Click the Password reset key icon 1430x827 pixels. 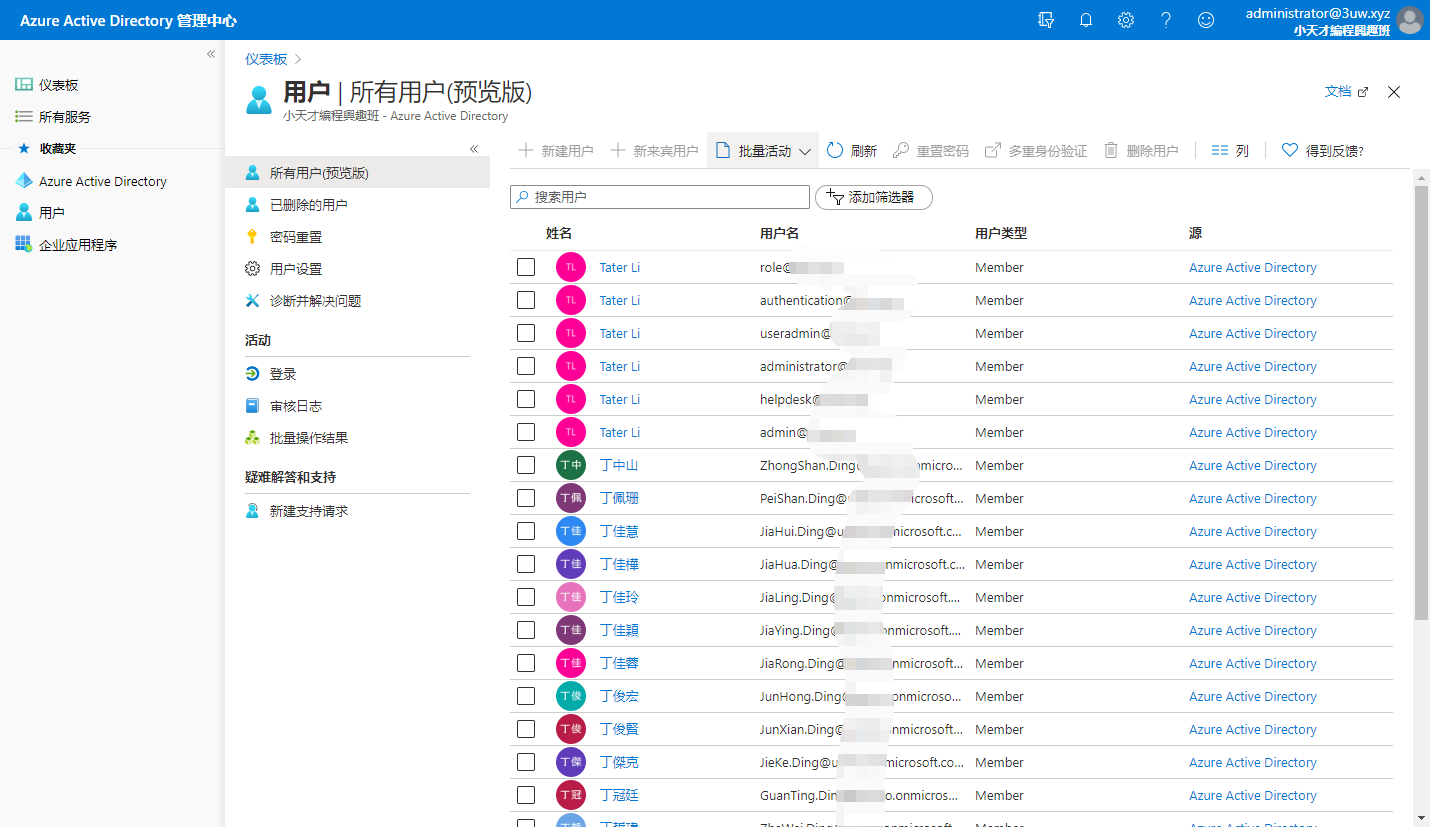tap(252, 237)
